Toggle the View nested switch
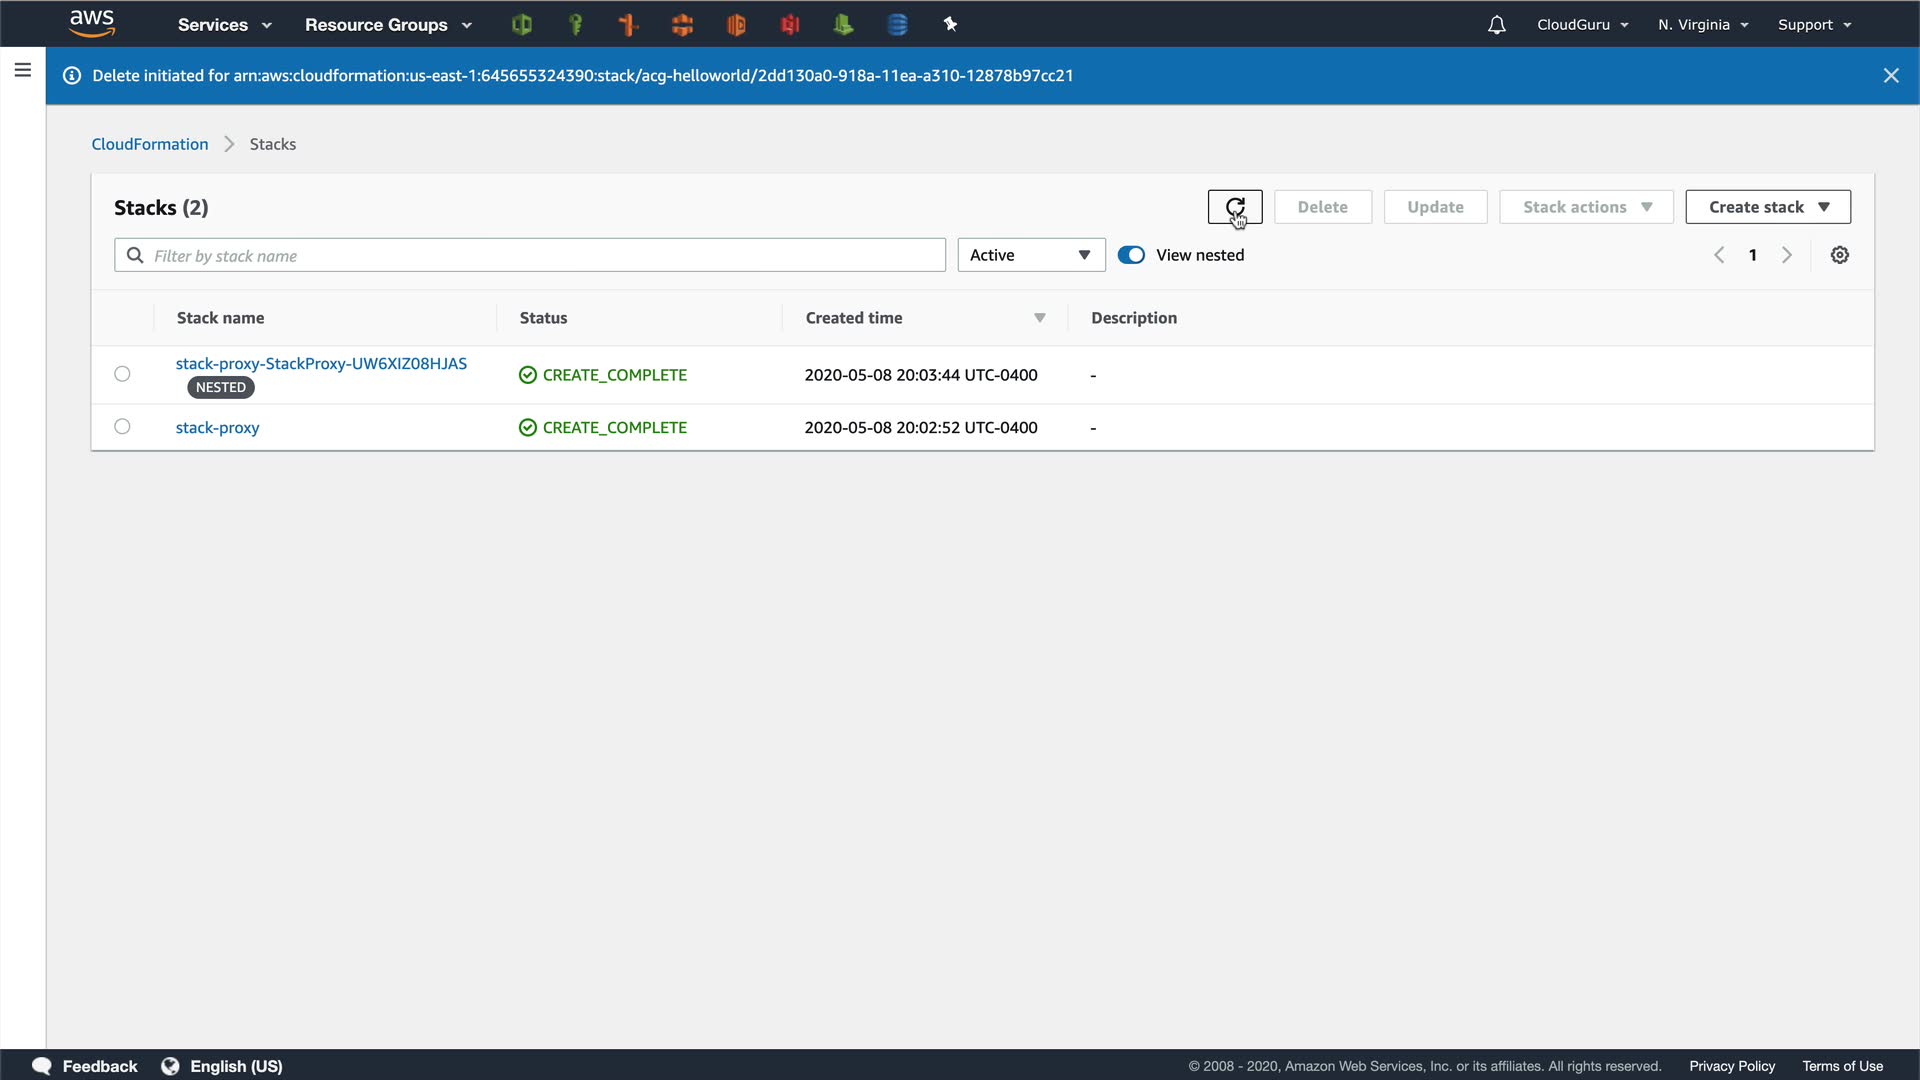The width and height of the screenshot is (1920, 1080). click(x=1131, y=255)
